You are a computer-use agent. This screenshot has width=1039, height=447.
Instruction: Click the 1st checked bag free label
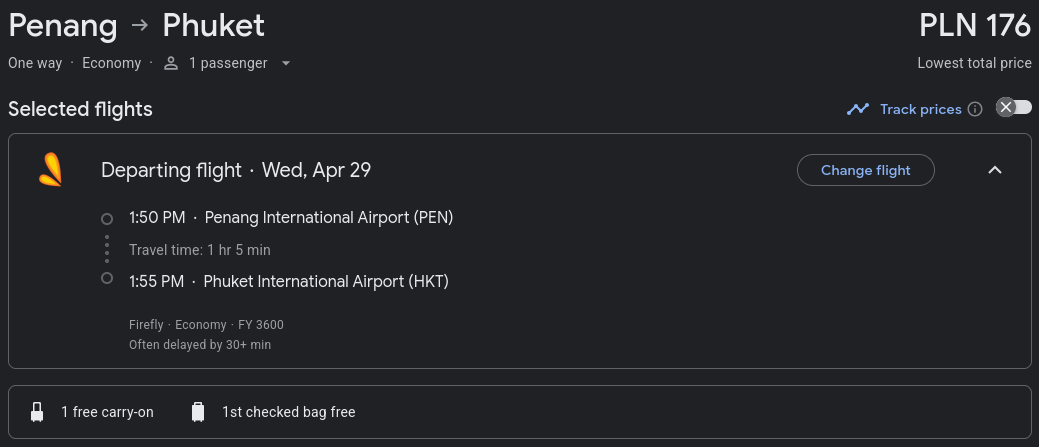pos(288,412)
